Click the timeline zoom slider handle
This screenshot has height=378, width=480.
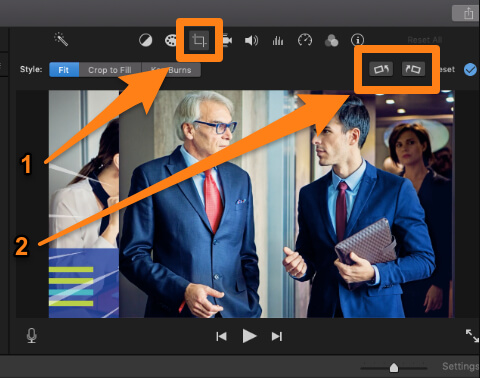point(394,368)
